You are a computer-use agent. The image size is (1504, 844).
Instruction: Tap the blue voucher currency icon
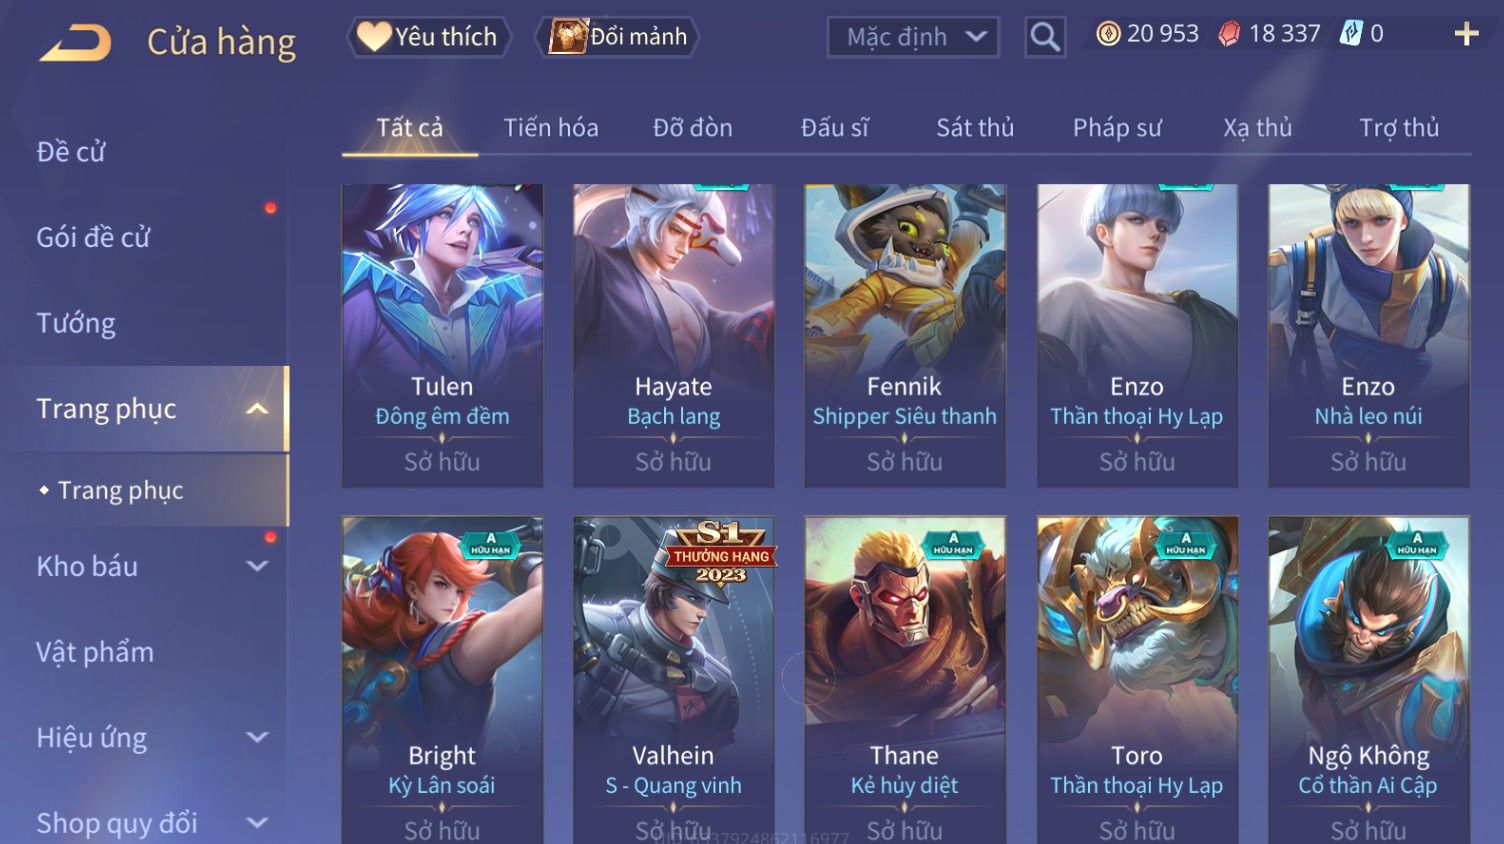pos(1351,34)
